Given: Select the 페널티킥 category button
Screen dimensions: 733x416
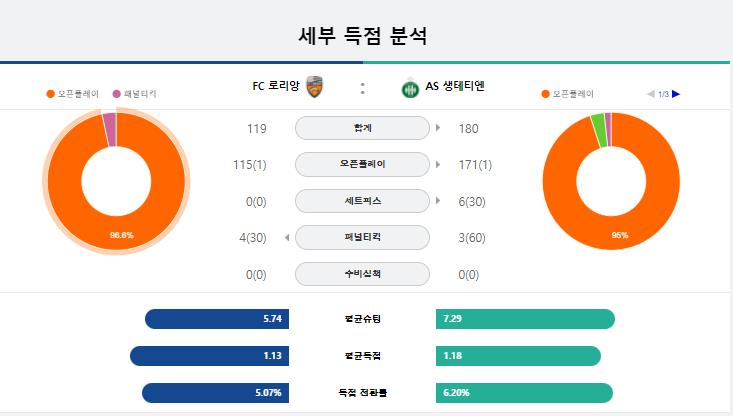Looking at the screenshot, I should 362,237.
